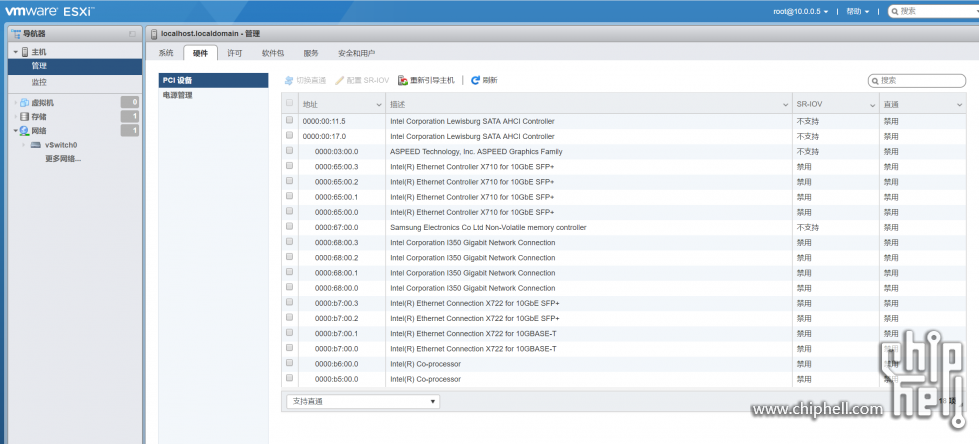Image resolution: width=979 pixels, height=444 pixels.
Task: Switch to the Hardware tab
Action: [200, 53]
